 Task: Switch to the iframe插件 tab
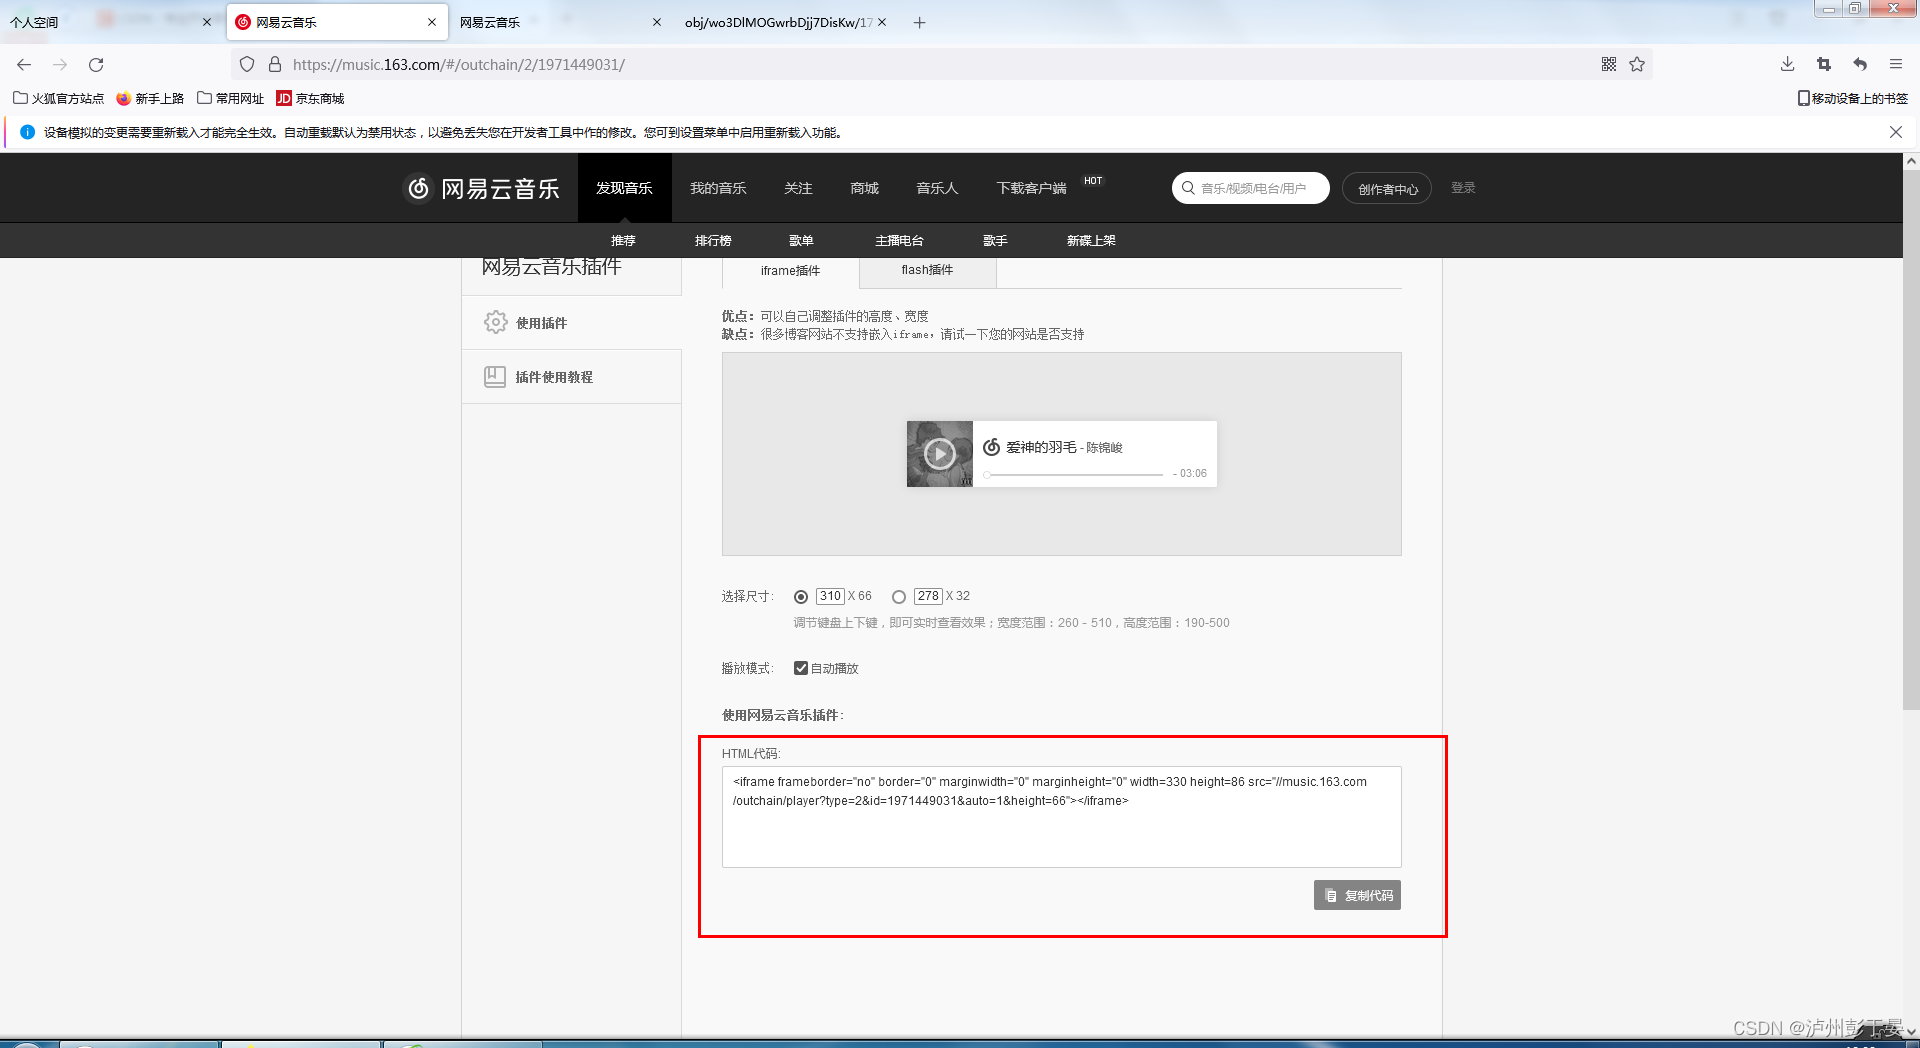[x=790, y=271]
